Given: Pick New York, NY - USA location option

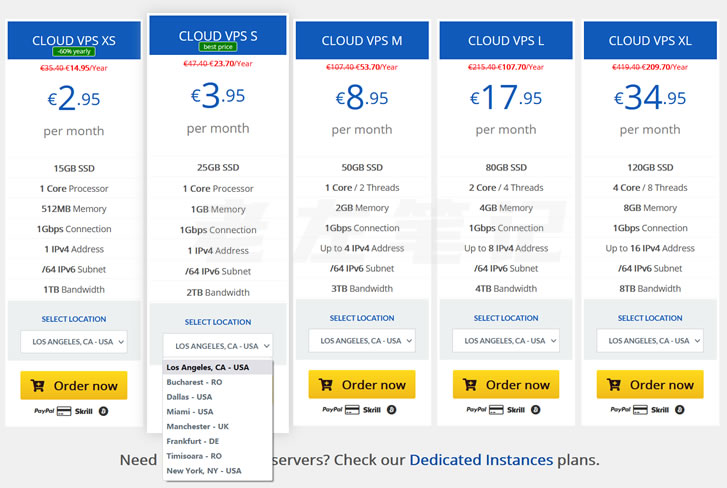Looking at the screenshot, I should coord(204,470).
